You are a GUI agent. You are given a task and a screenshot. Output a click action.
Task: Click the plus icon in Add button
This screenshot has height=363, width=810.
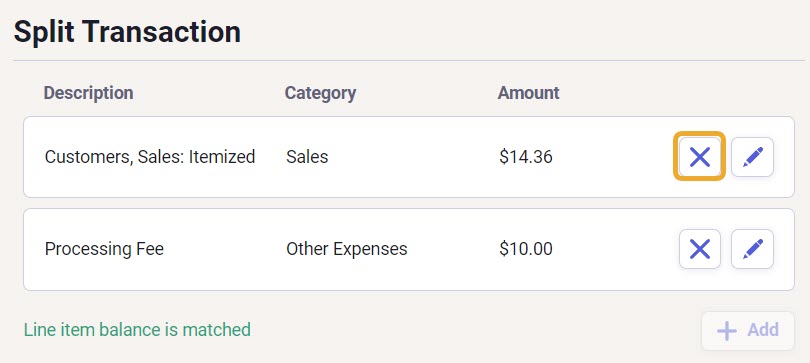point(727,330)
